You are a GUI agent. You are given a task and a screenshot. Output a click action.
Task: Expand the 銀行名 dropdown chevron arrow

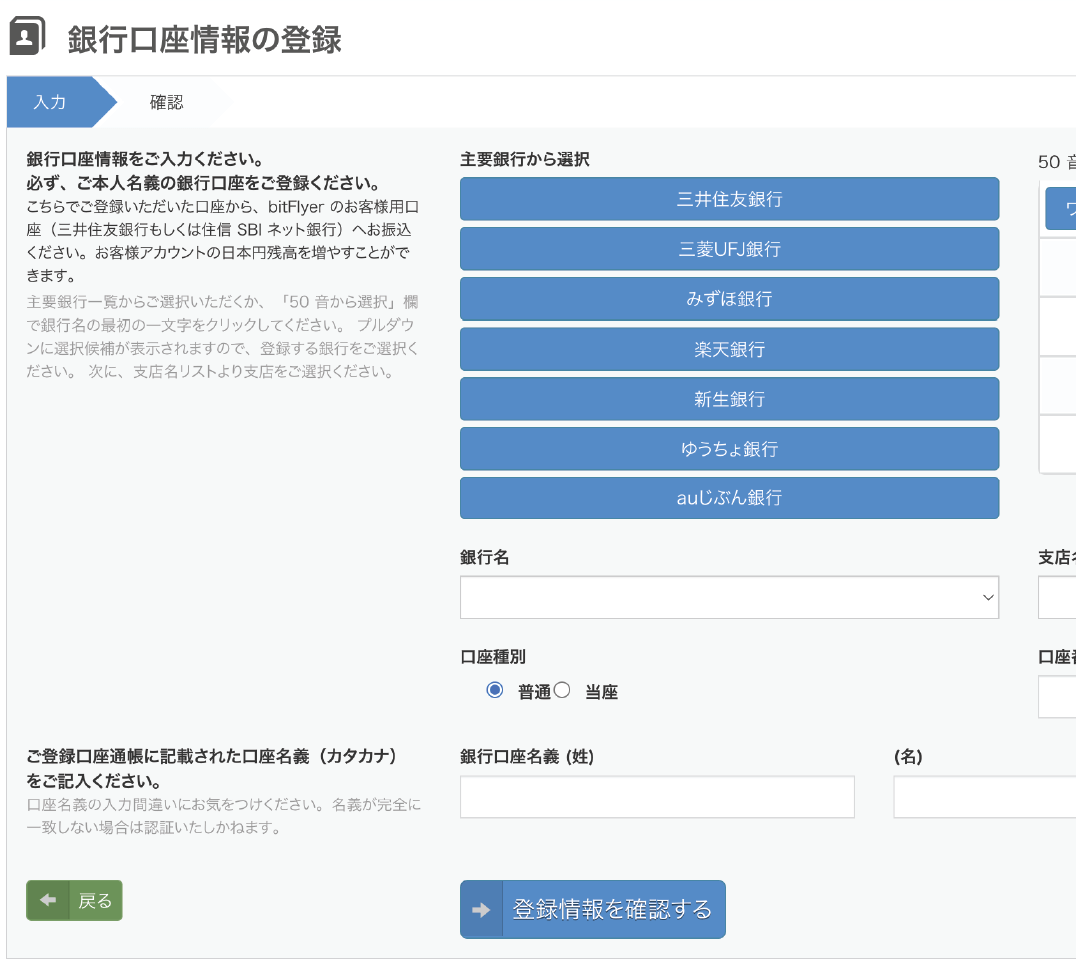[x=988, y=597]
